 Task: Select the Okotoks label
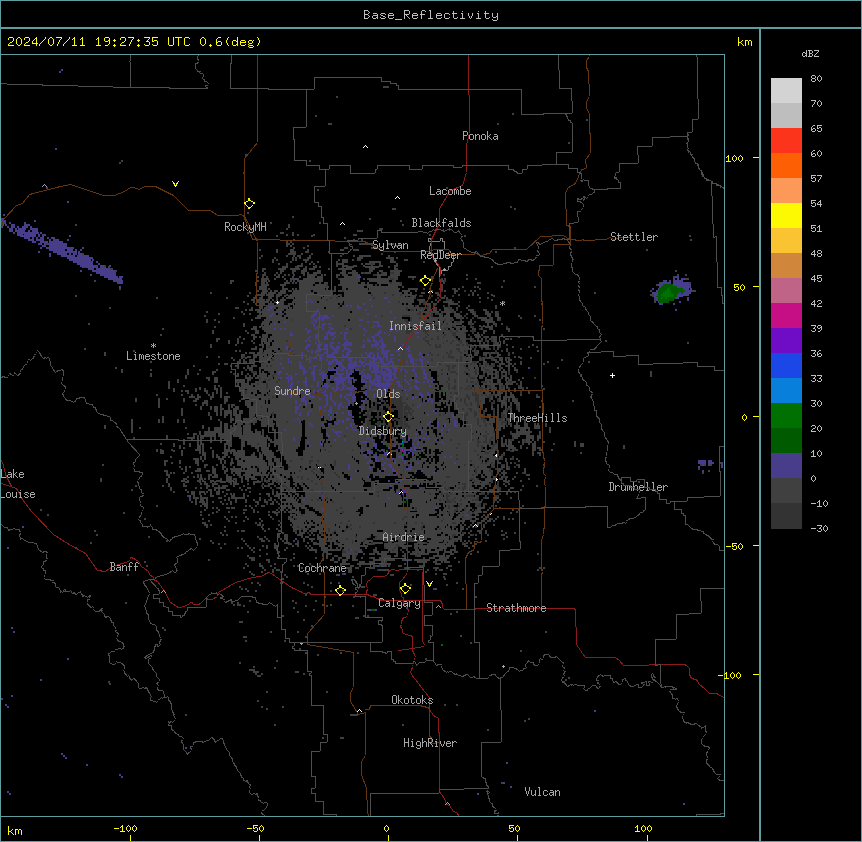(x=412, y=700)
